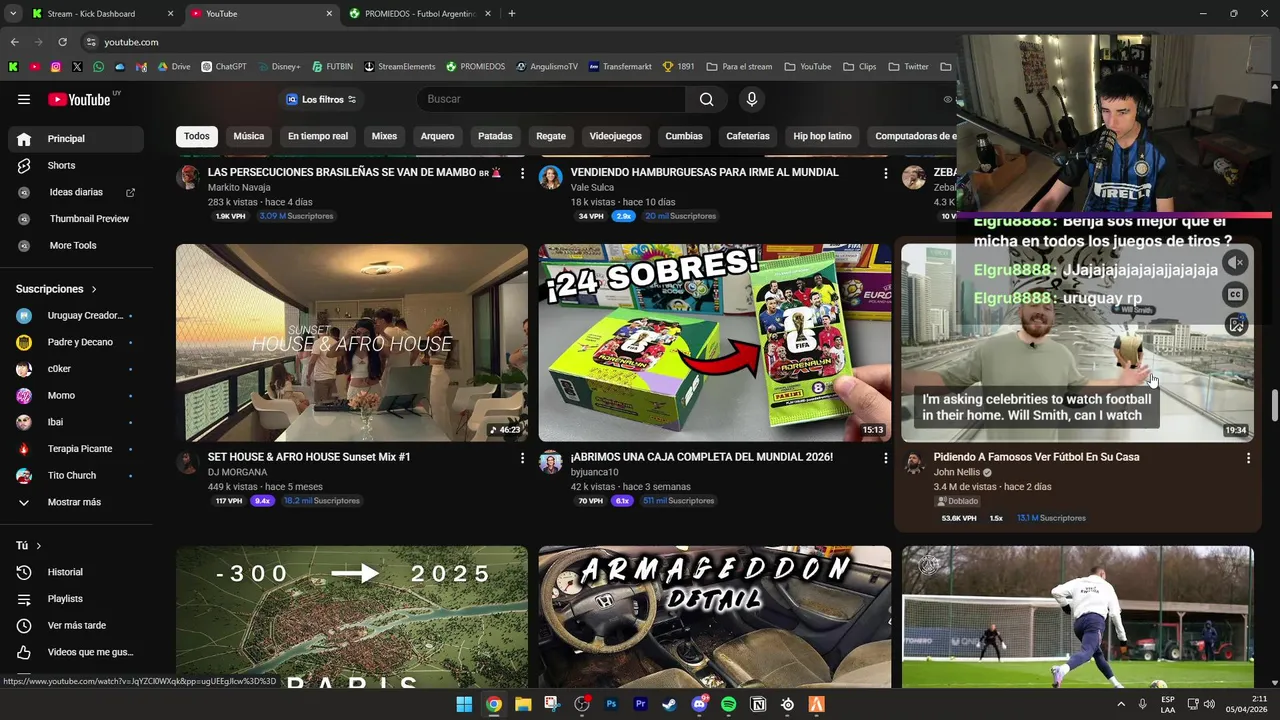The image size is (1280, 720).
Task: Open the Clips bookmark folder
Action: [x=859, y=67]
